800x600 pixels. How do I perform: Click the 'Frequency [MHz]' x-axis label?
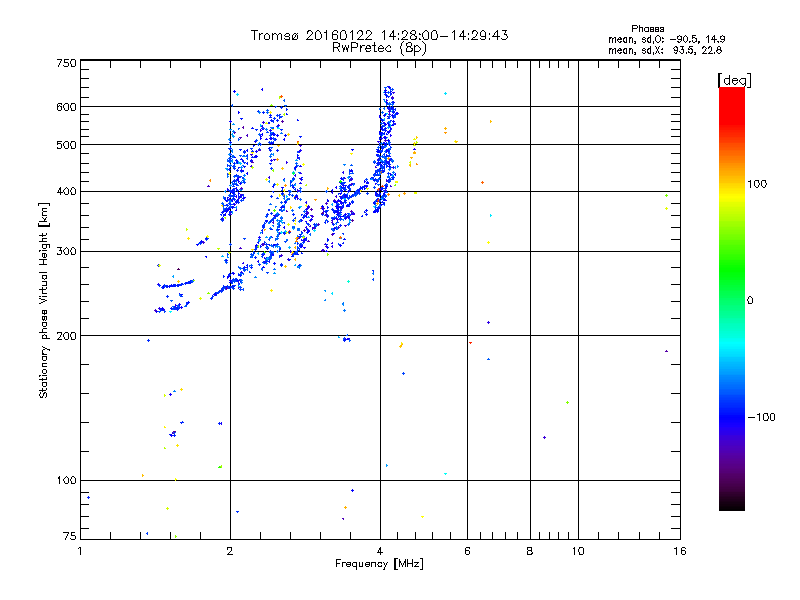[x=379, y=564]
